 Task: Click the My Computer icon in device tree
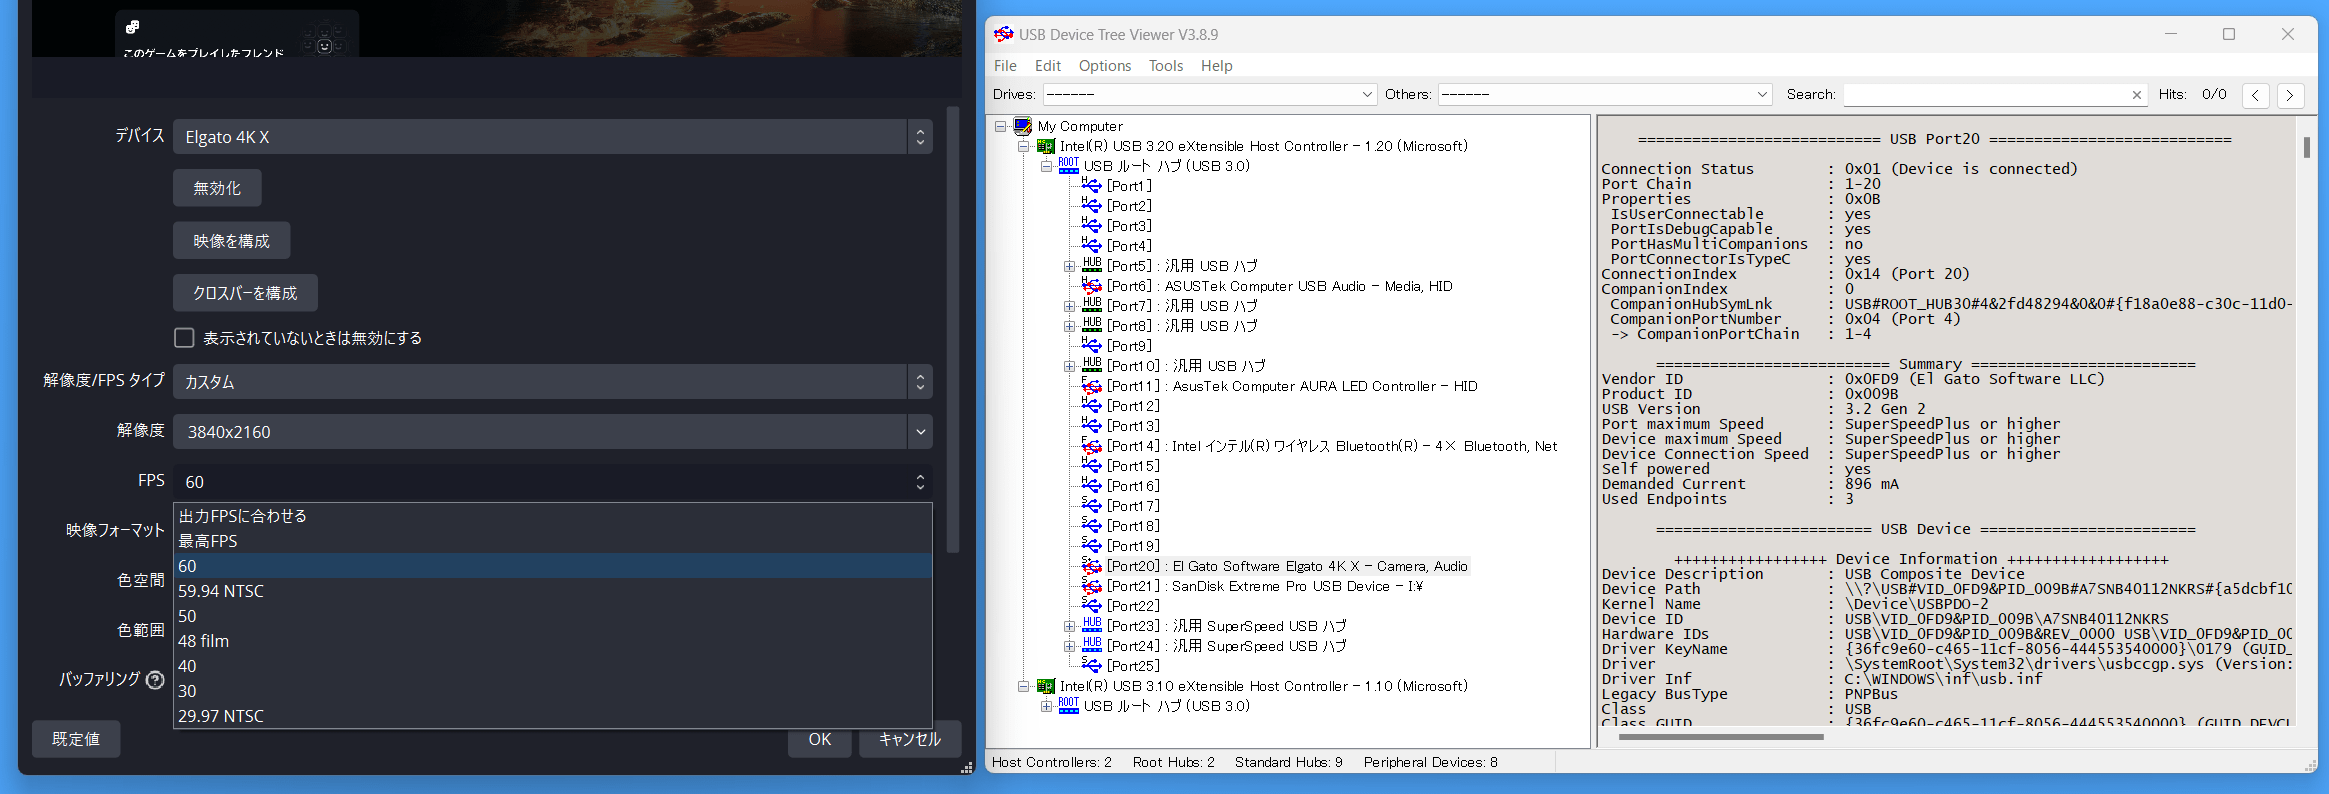pyautogui.click(x=1022, y=126)
